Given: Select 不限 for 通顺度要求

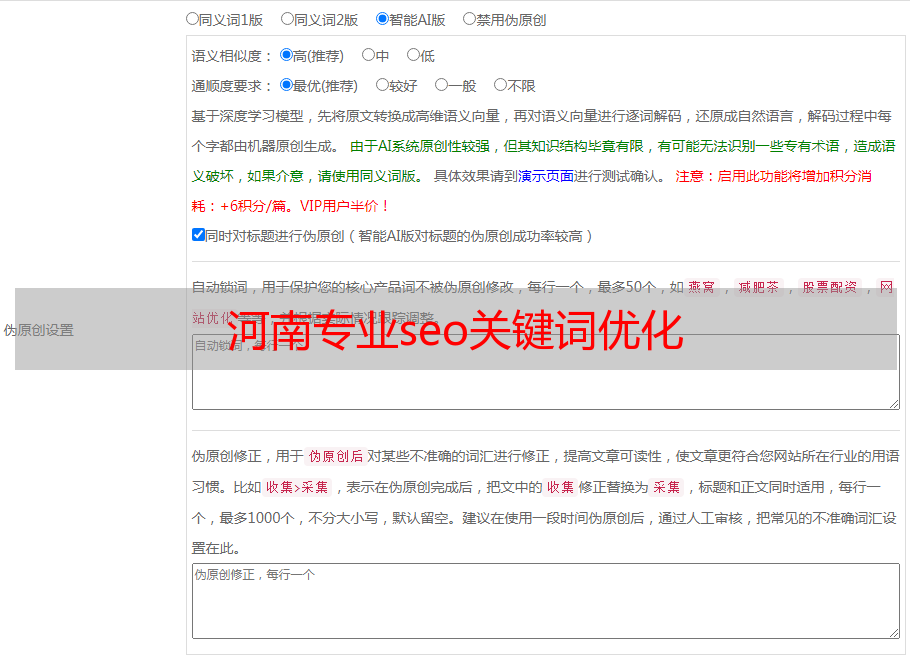Looking at the screenshot, I should [501, 86].
